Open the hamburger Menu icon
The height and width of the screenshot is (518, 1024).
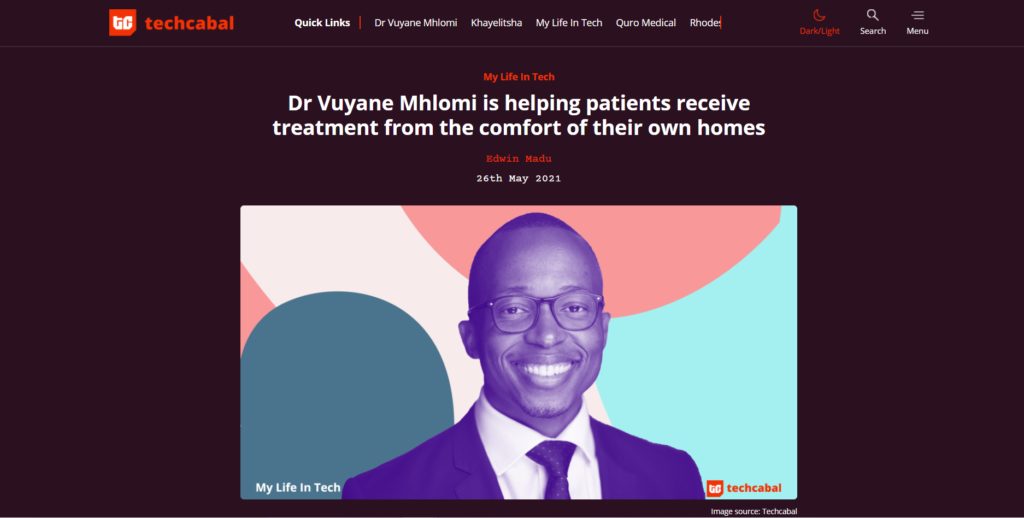[x=918, y=15]
